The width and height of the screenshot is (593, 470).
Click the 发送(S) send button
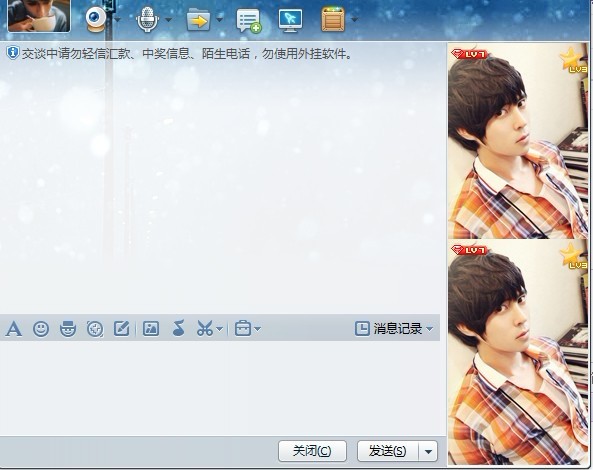[x=388, y=451]
